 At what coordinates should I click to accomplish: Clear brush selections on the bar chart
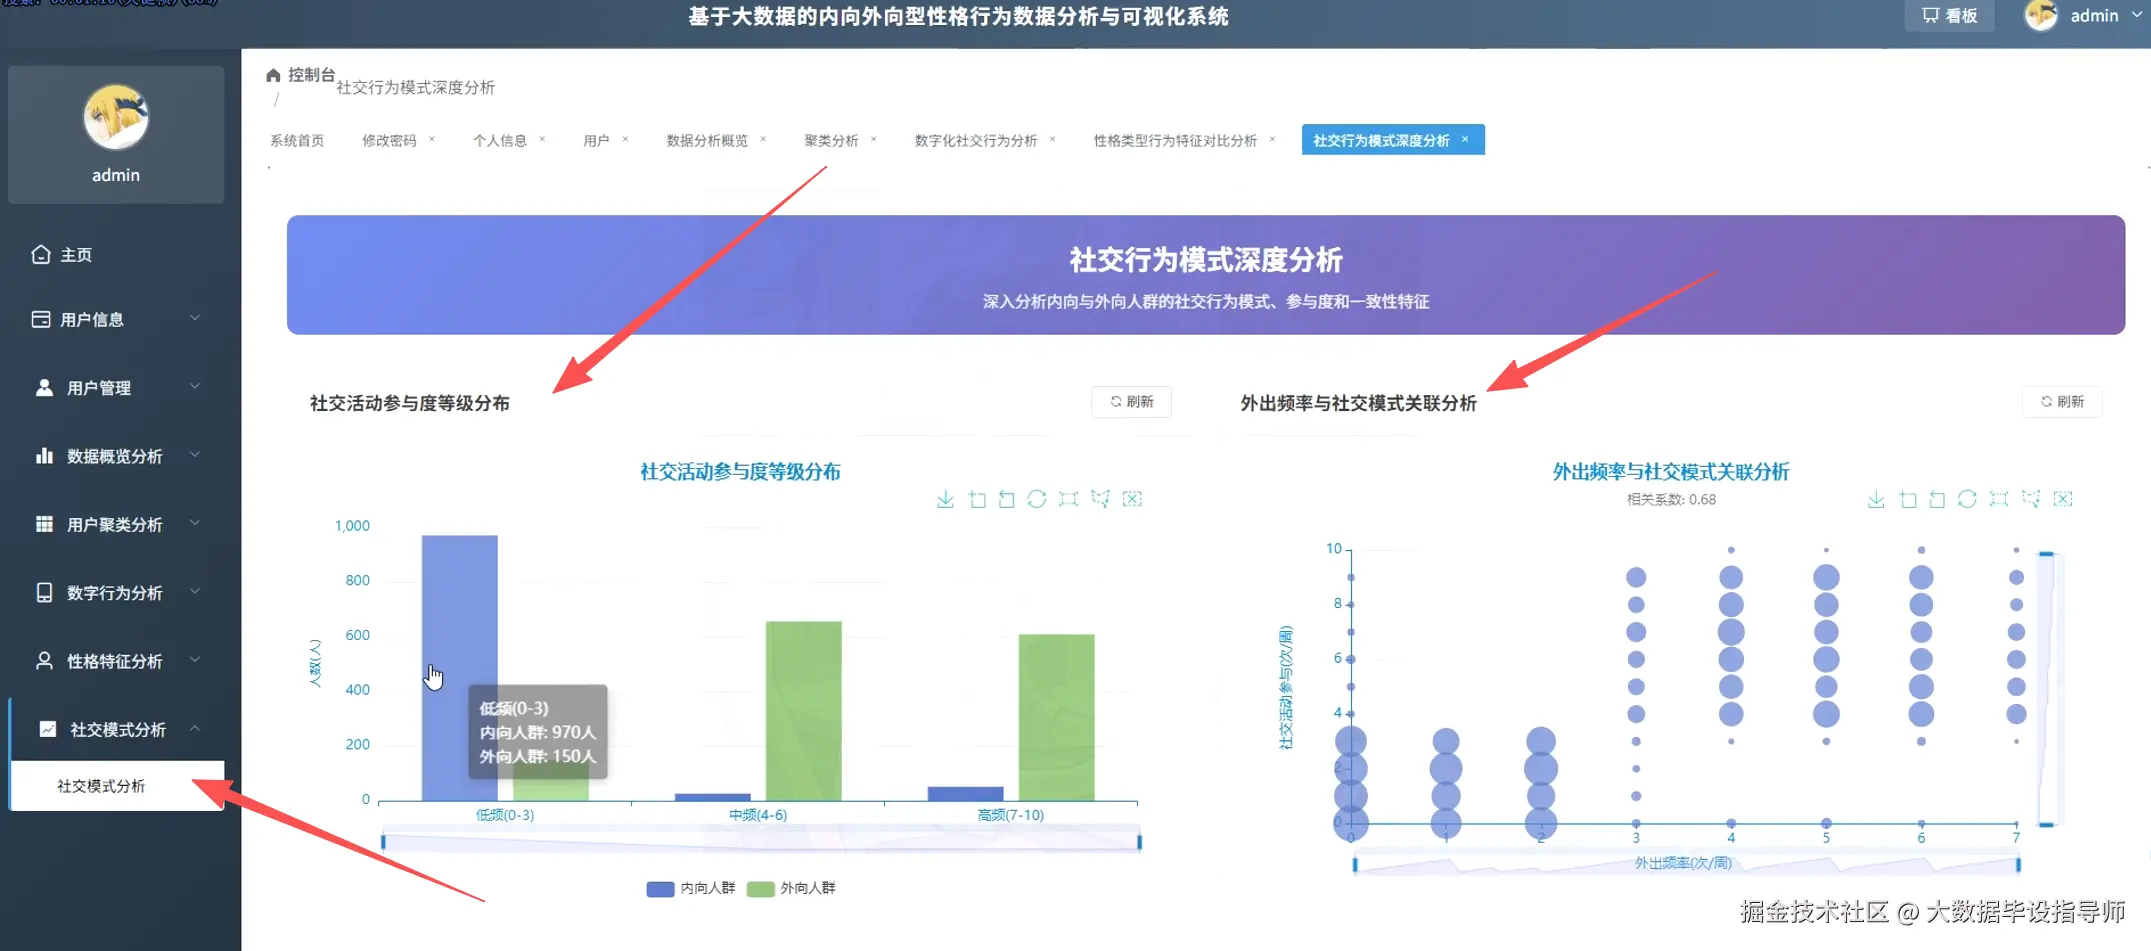pyautogui.click(x=1131, y=498)
